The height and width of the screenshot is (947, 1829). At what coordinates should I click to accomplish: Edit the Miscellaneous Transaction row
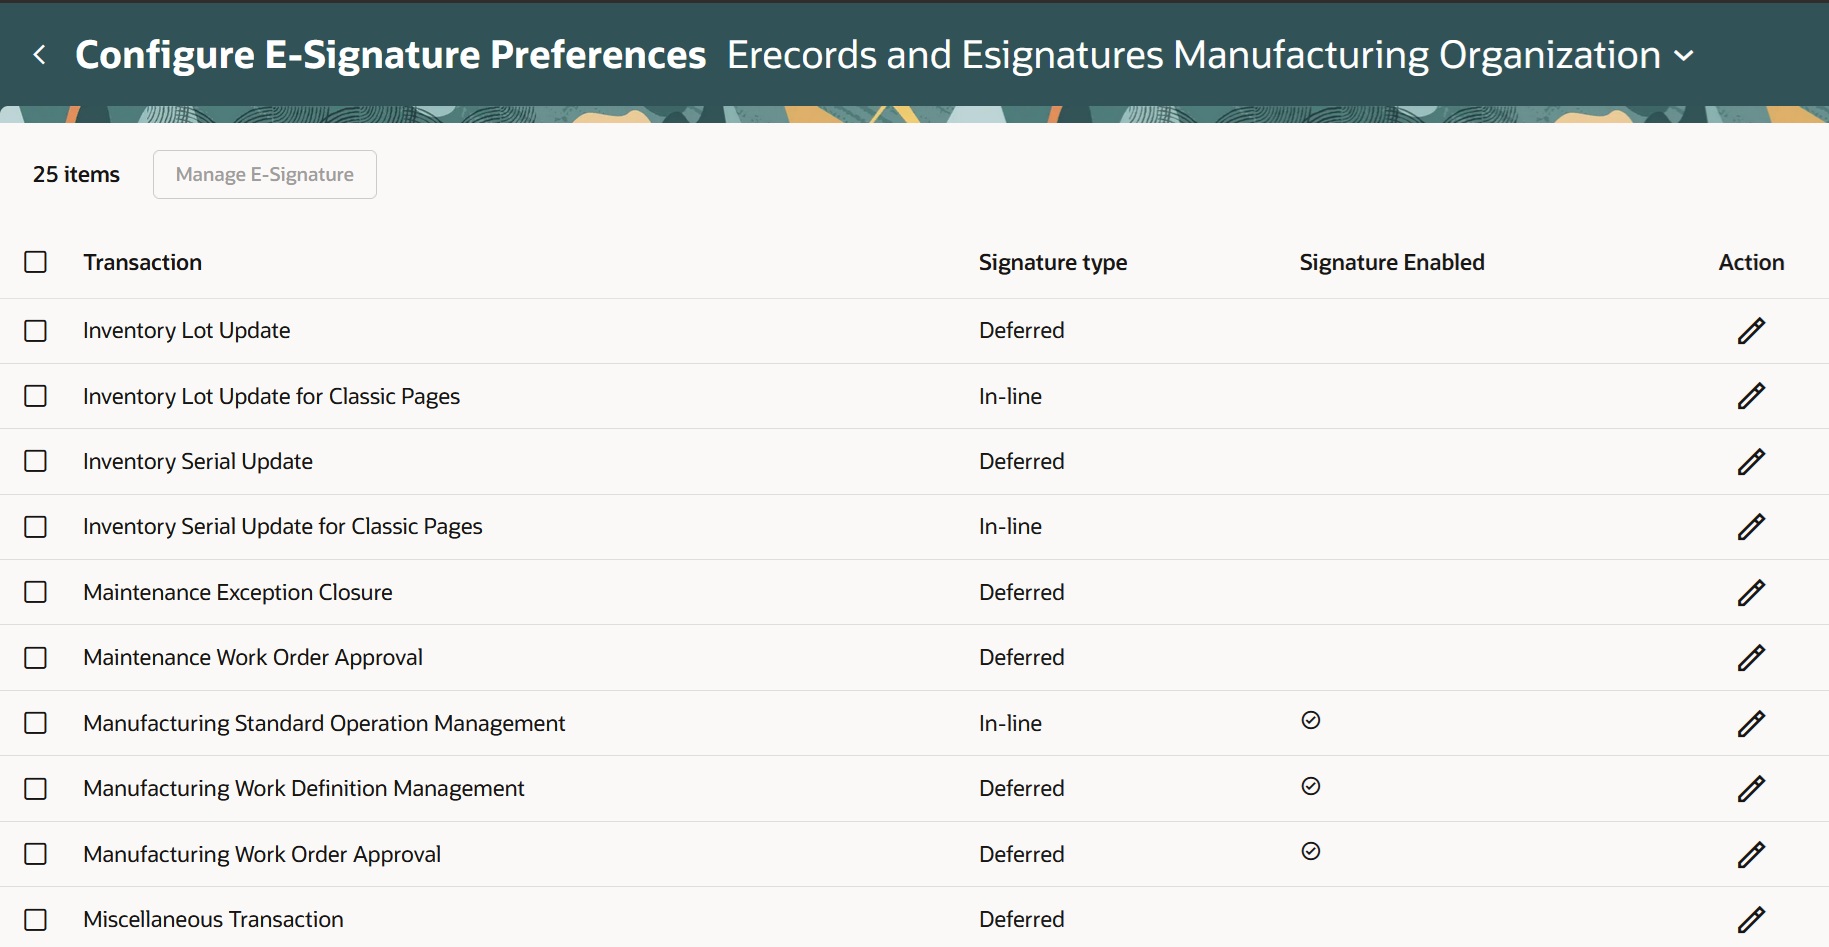coord(1751,920)
